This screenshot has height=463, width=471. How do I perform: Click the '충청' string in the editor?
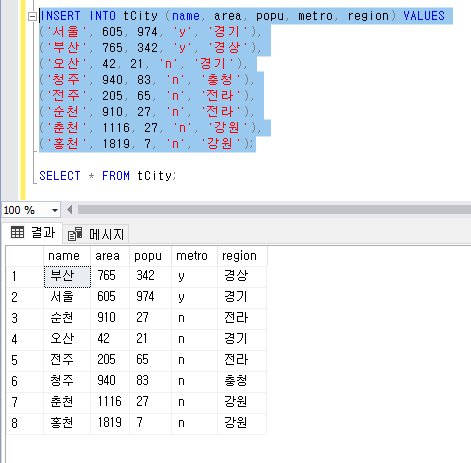220,80
